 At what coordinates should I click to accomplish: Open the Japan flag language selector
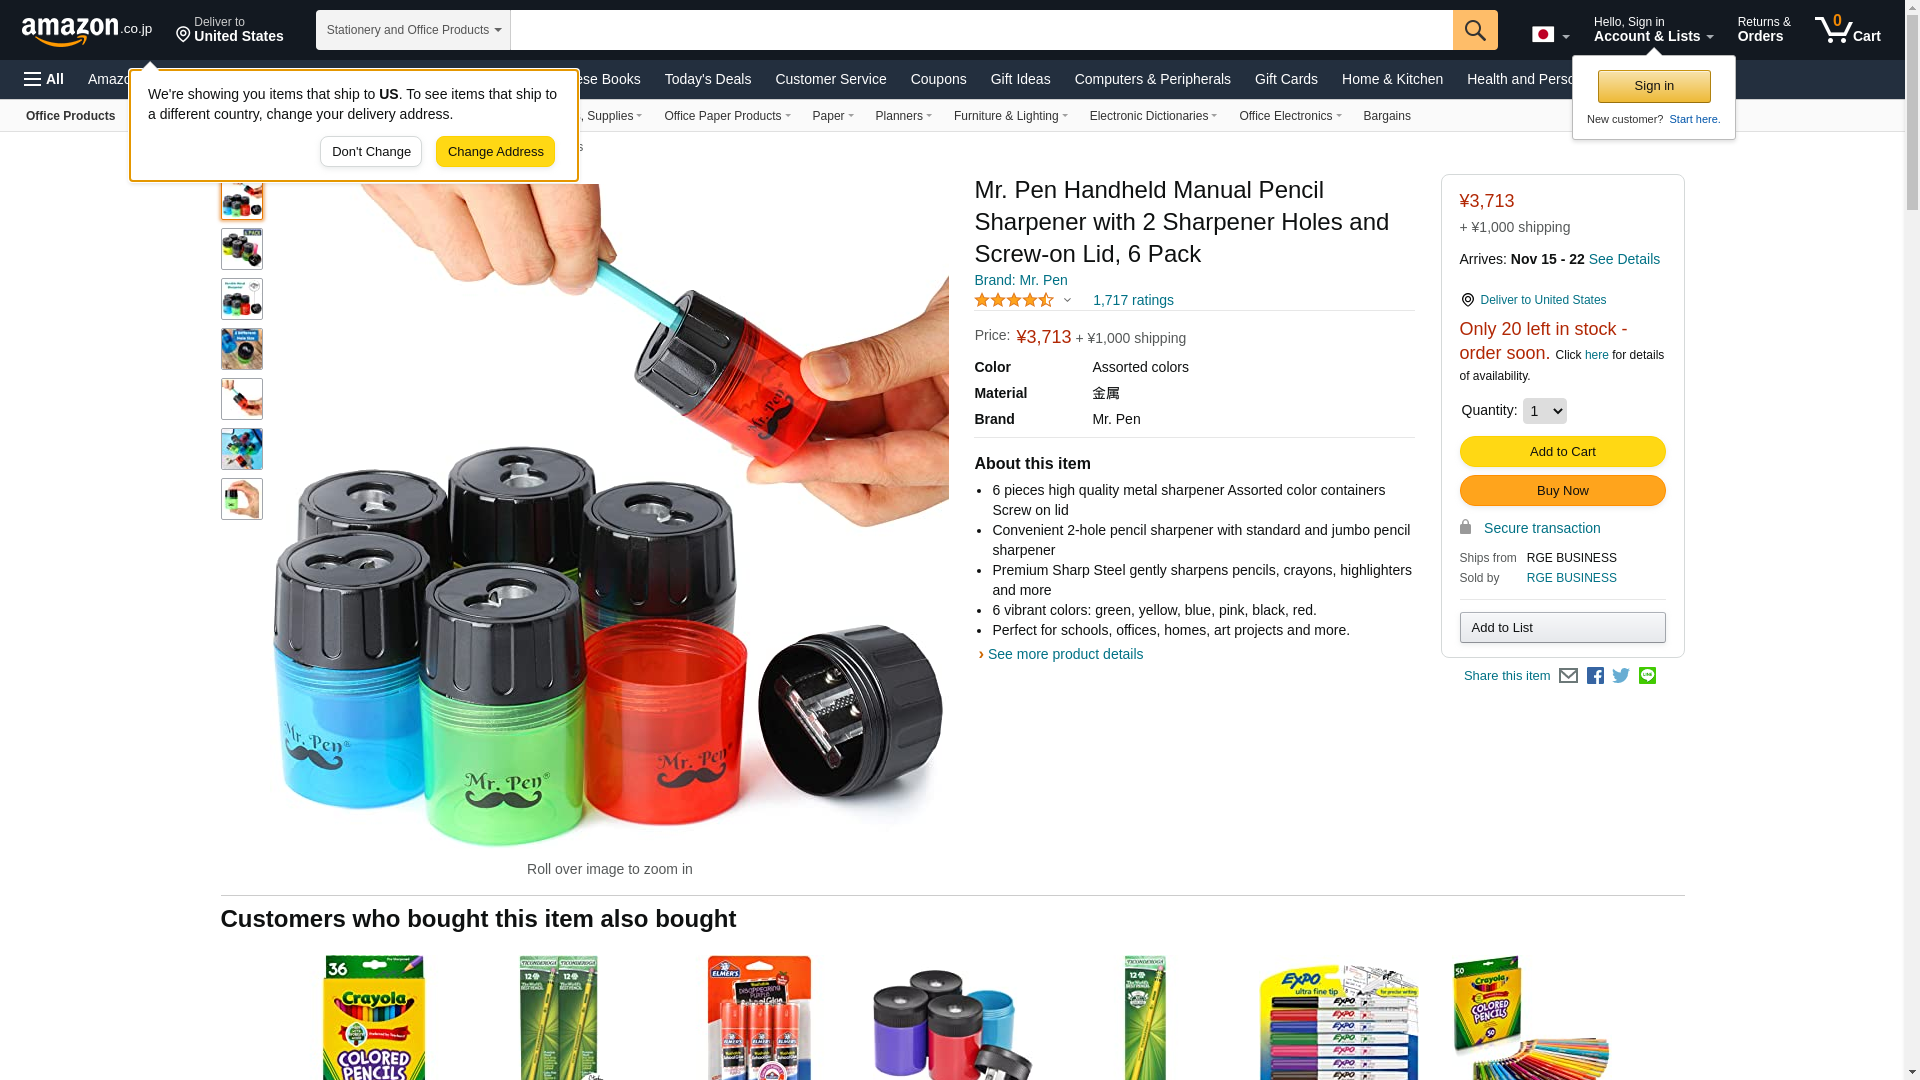pyautogui.click(x=1550, y=34)
